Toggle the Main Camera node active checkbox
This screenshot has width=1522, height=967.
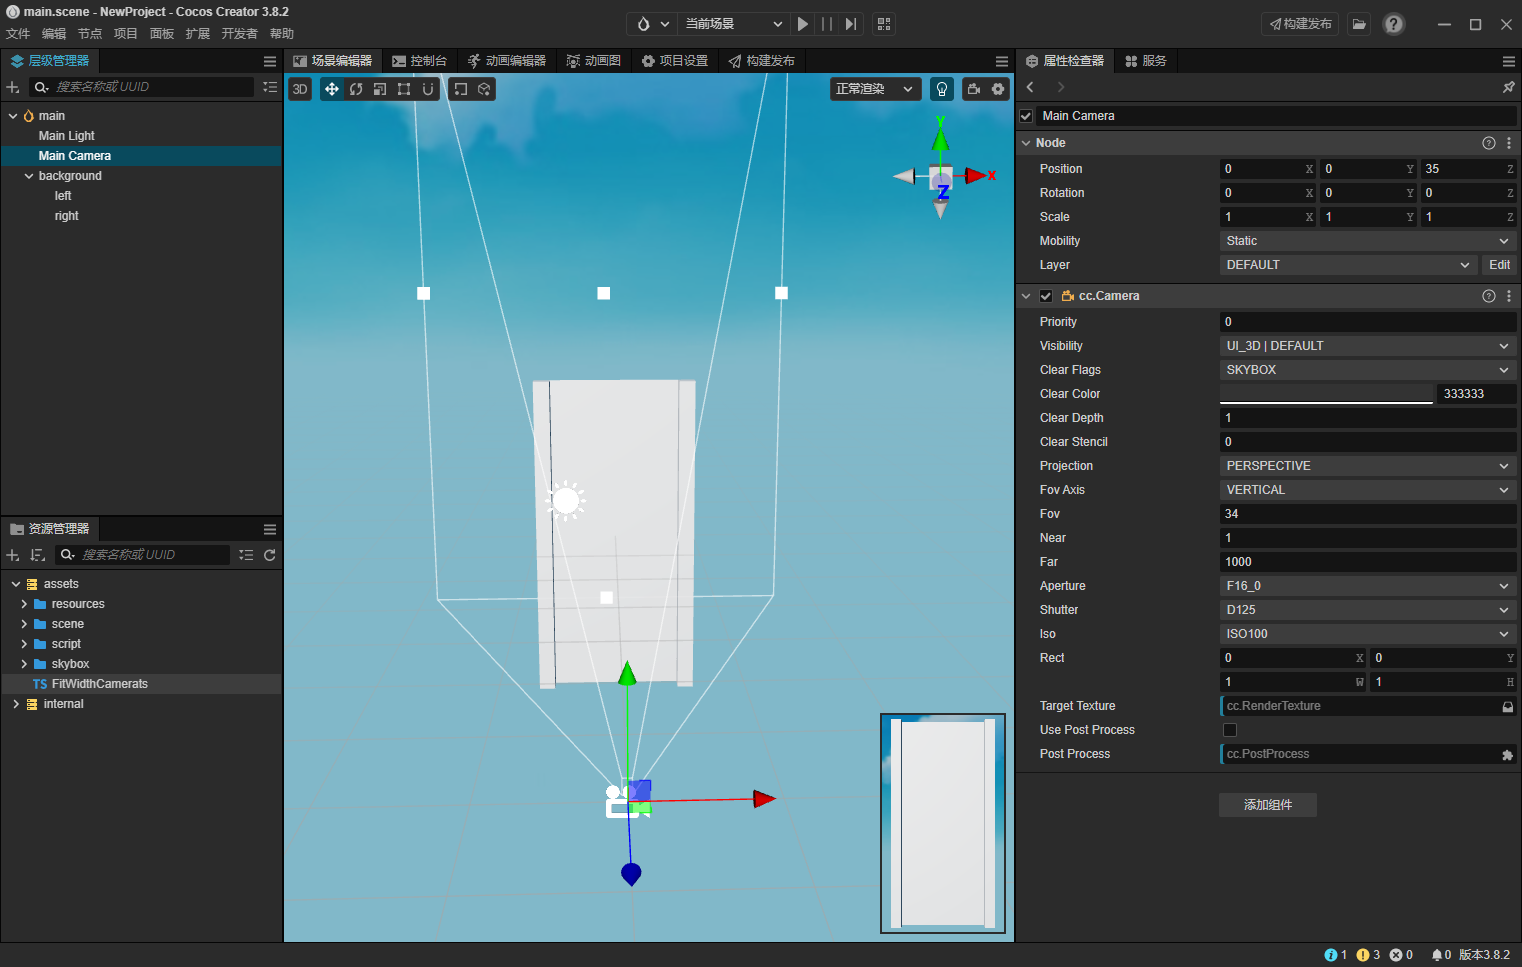click(x=1026, y=116)
